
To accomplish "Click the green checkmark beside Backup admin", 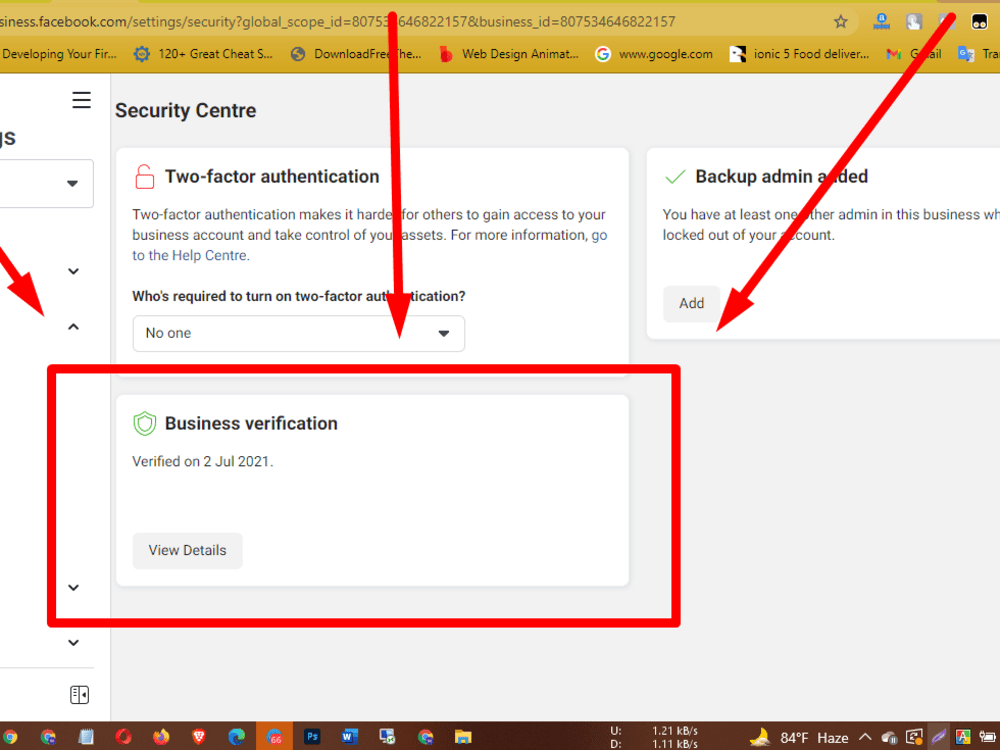I will (x=675, y=177).
